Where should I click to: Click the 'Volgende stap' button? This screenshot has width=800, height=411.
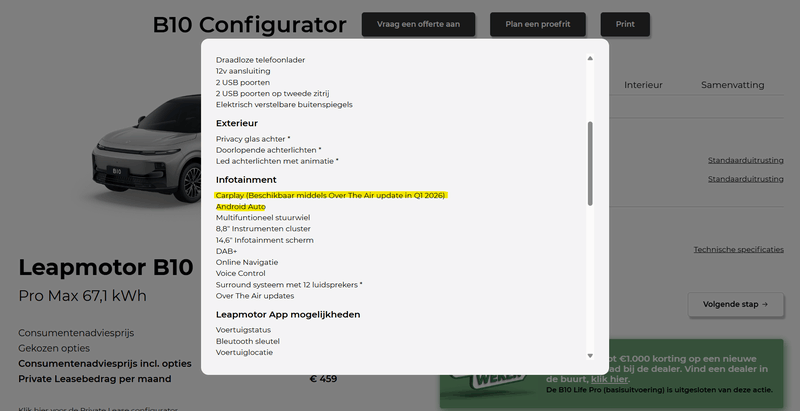click(x=736, y=304)
